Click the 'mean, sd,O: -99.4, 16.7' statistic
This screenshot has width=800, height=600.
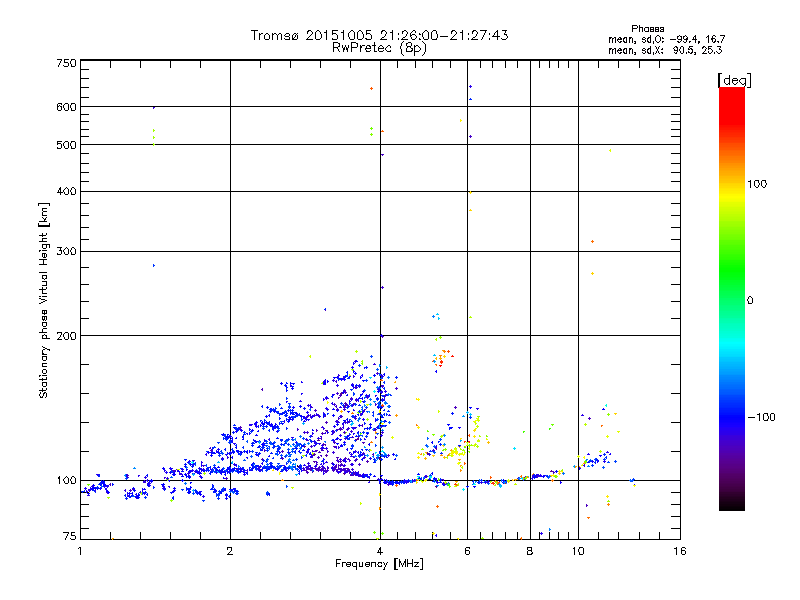coord(666,39)
